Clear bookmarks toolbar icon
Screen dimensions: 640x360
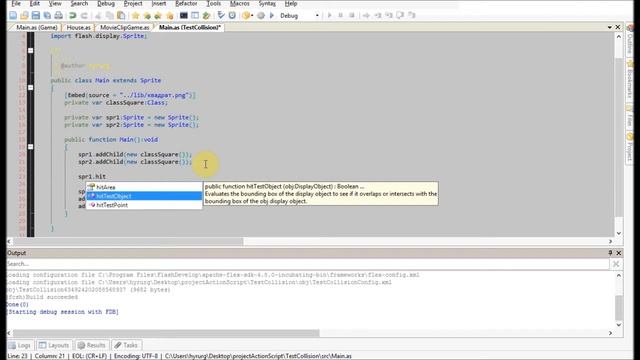click(170, 16)
